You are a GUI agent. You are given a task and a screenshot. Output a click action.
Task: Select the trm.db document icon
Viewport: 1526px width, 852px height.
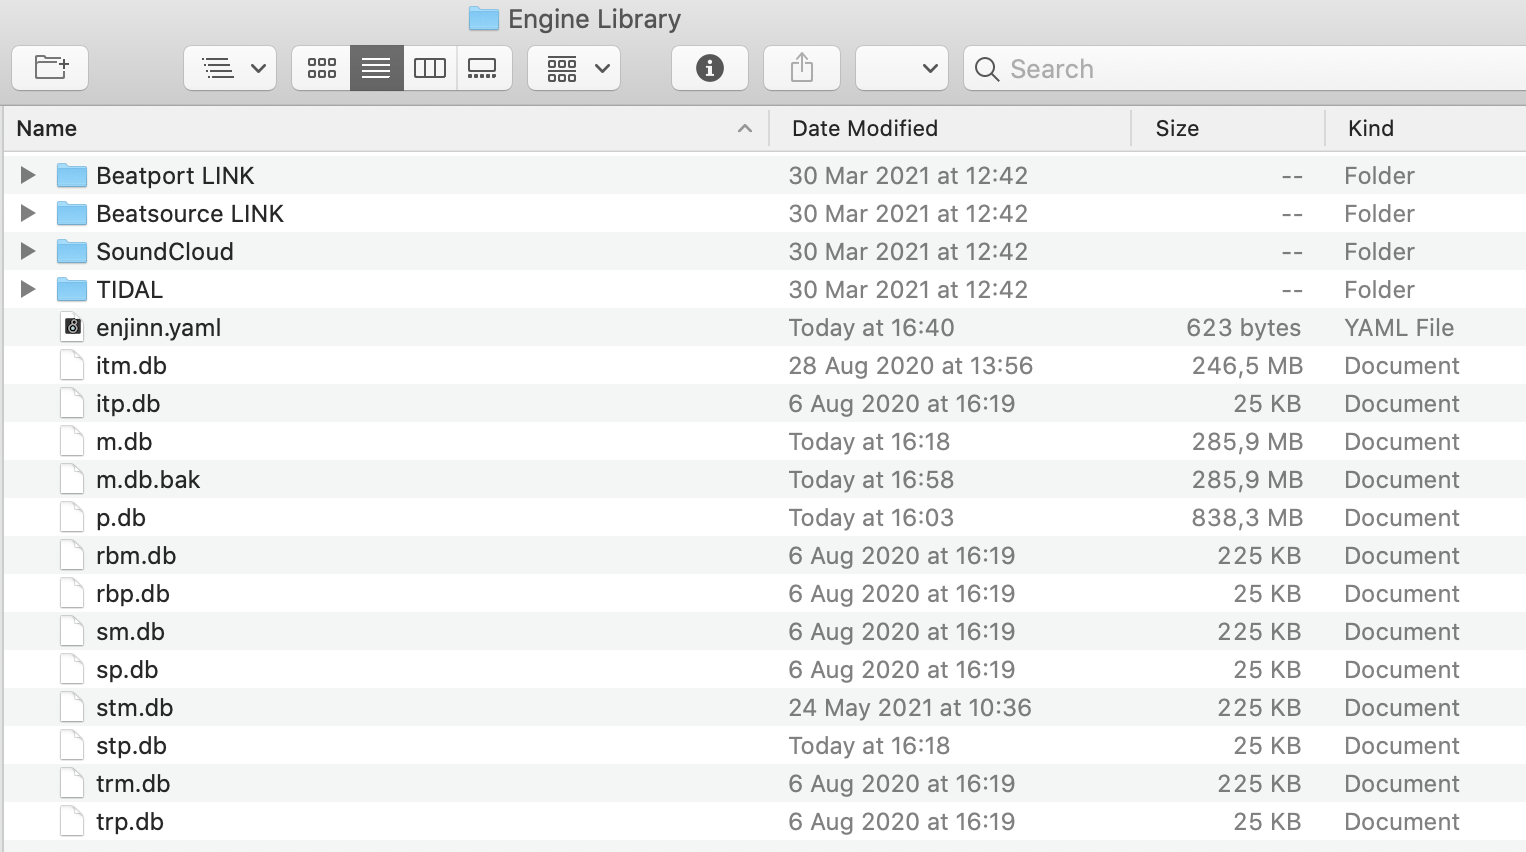point(72,783)
